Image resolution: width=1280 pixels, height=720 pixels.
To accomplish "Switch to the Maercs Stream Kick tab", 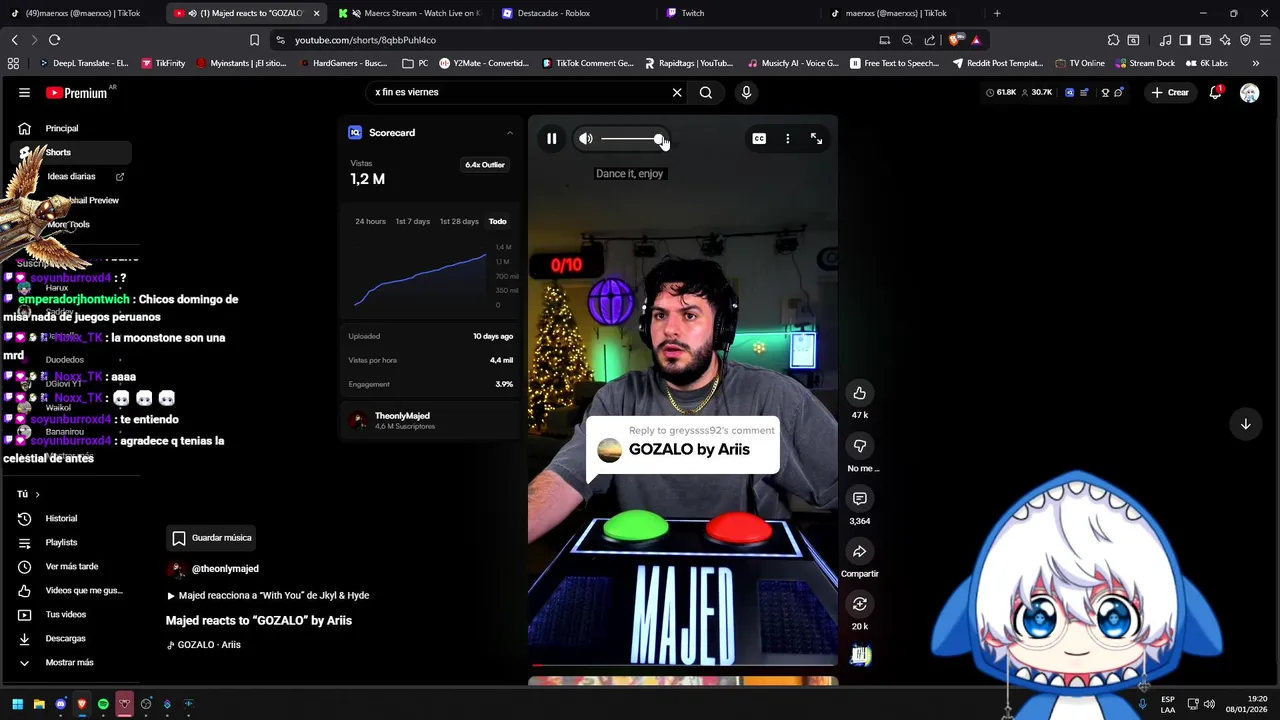I will (x=410, y=13).
